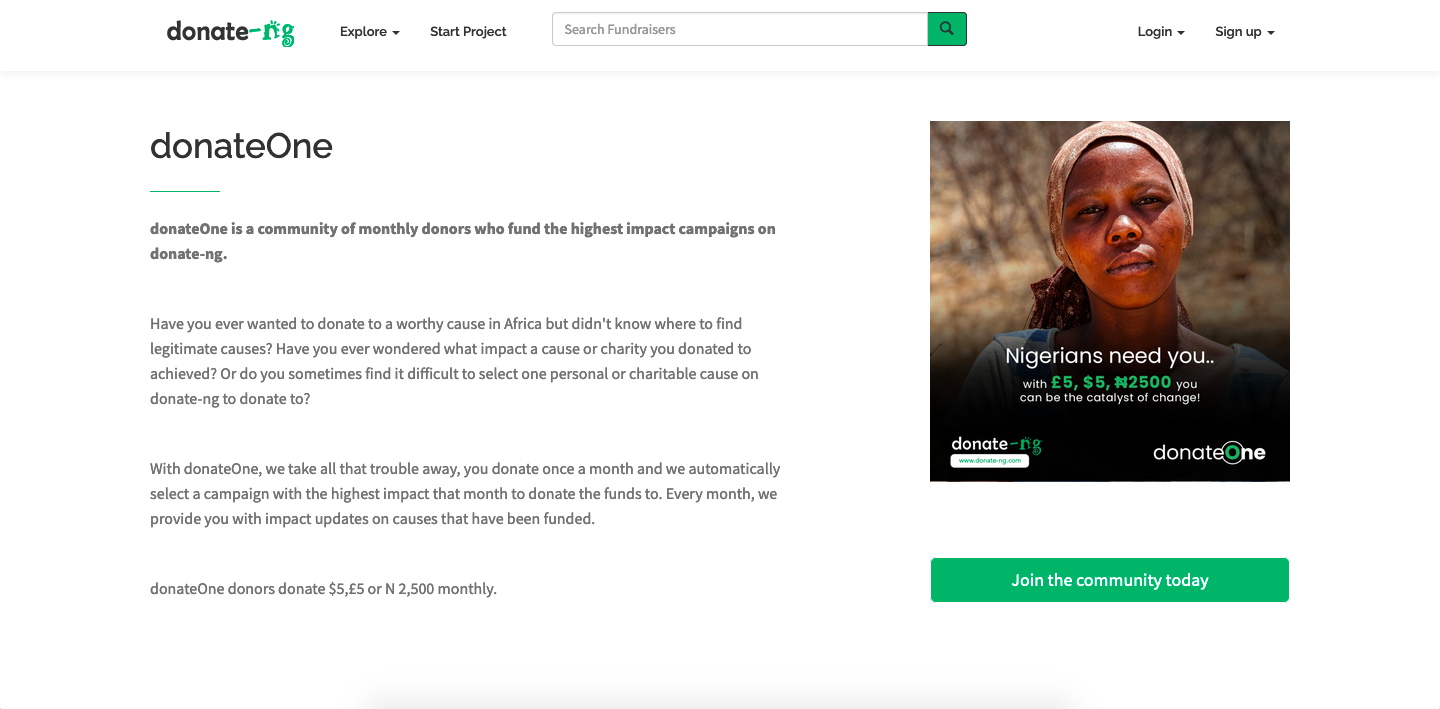
Task: Expand the Explore menu chevron
Action: coord(396,33)
